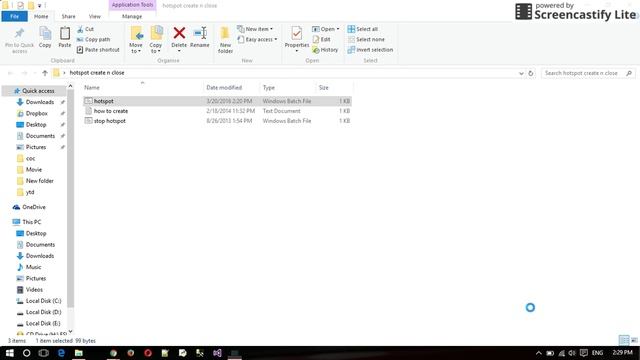Open OneDrive in the sidebar
Screen dimensions: 640x360
[x=33, y=207]
